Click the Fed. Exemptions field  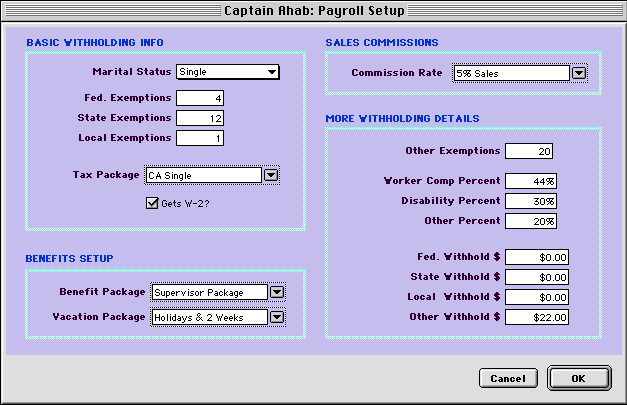(200, 98)
